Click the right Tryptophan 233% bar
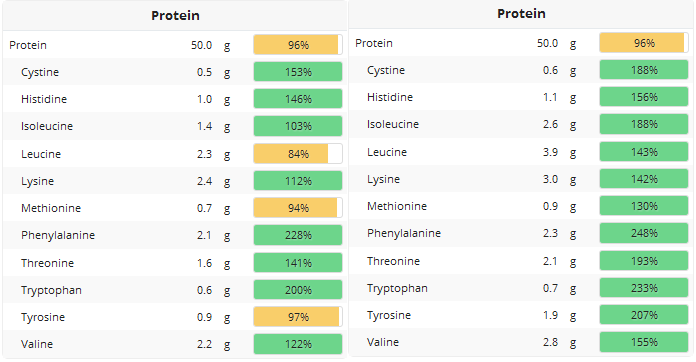The width and height of the screenshot is (696, 362). pos(644,288)
